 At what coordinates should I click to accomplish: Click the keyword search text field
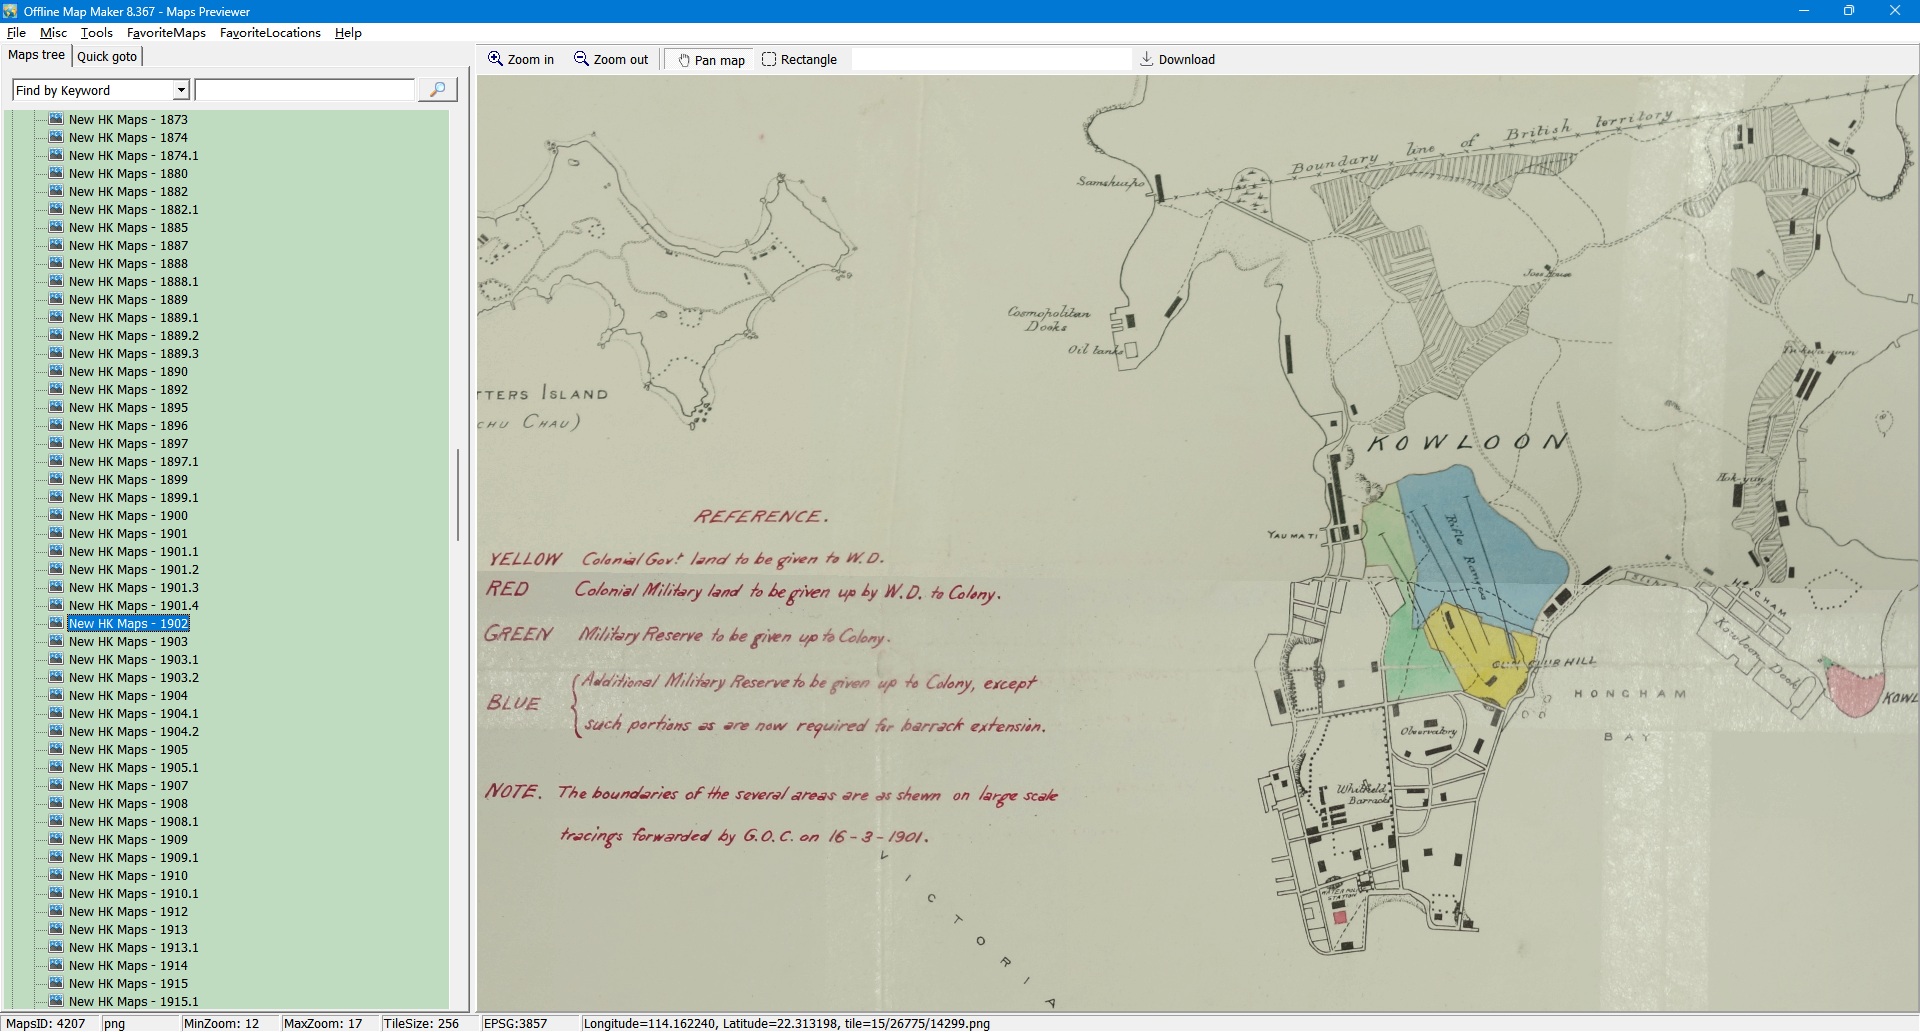pos(304,90)
